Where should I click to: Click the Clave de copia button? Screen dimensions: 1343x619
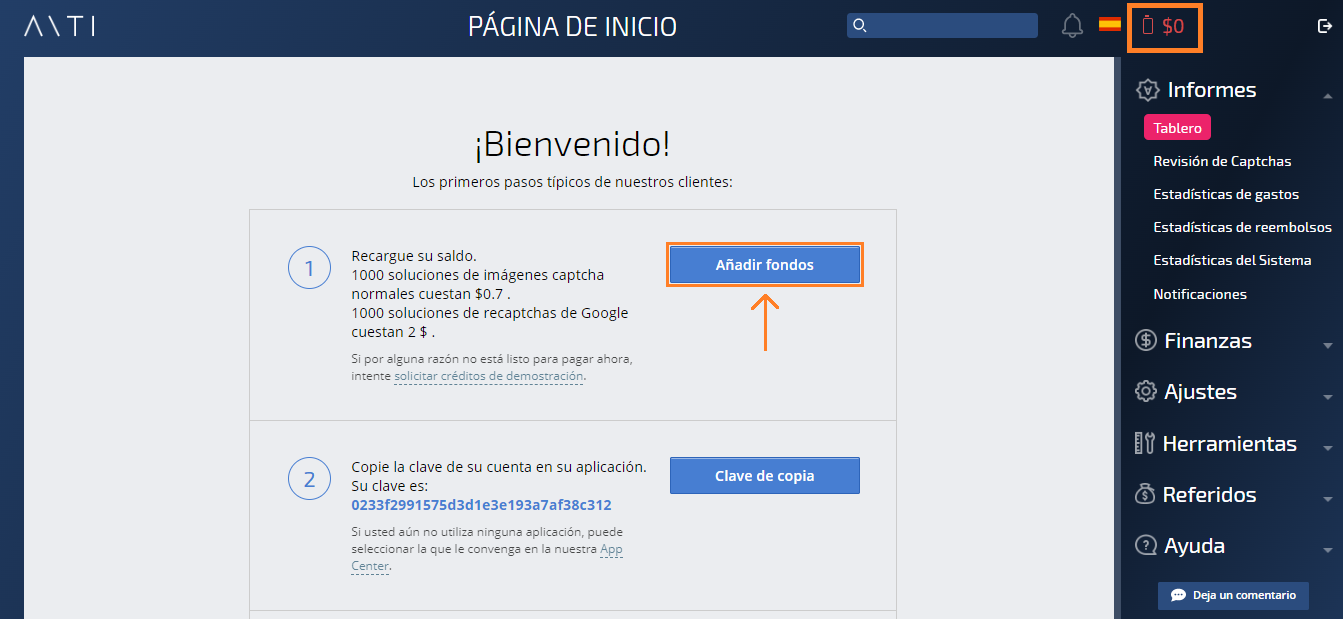(x=765, y=476)
